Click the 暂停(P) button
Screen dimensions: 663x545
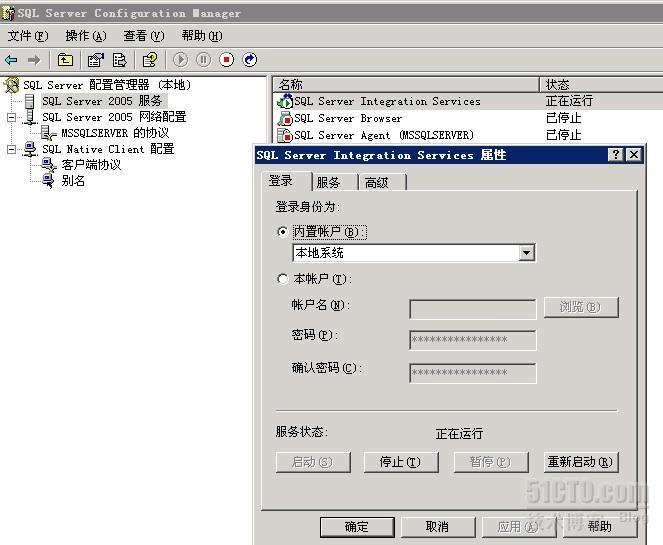coord(490,462)
